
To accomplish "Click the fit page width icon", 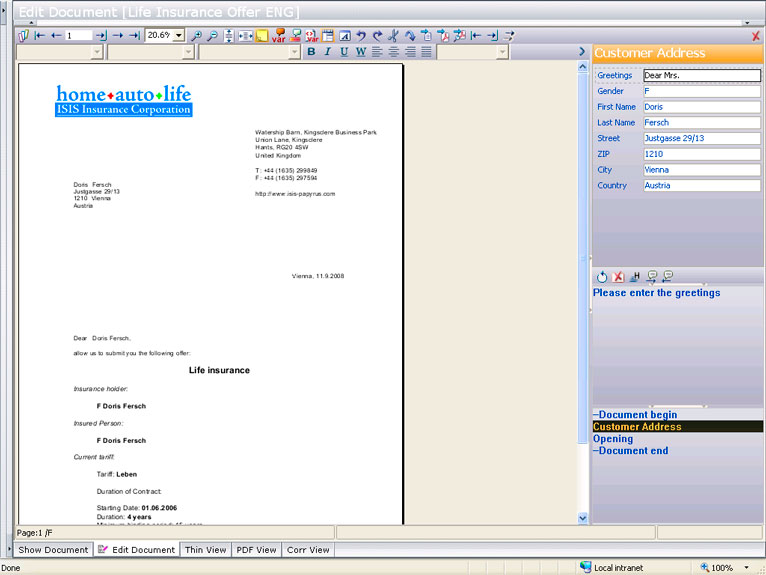I will point(245,35).
